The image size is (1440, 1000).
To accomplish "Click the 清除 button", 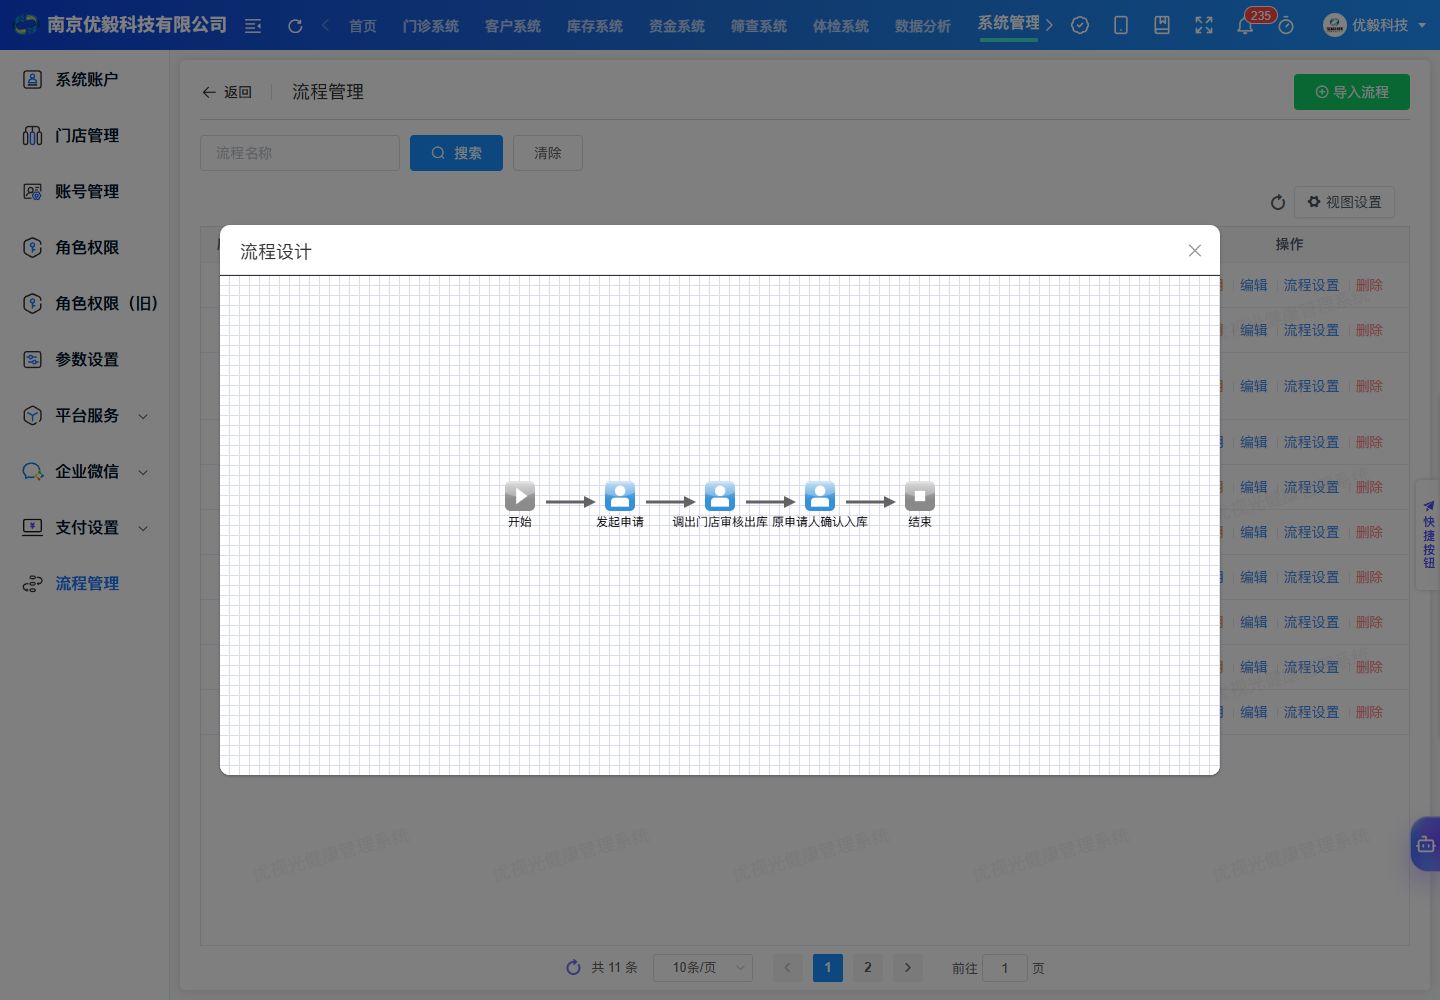I will (x=548, y=153).
